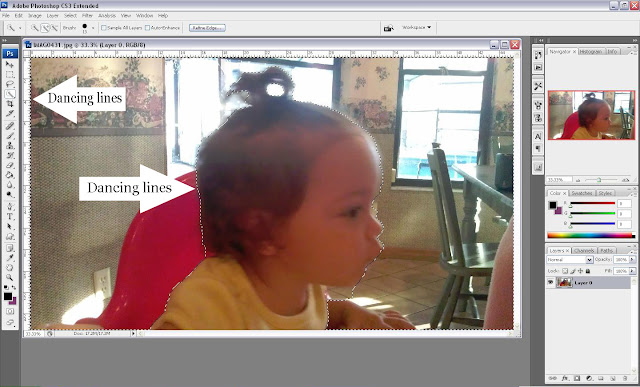Open the Brush picker dropdown
Screen dimensions: 640x387
tap(93, 28)
